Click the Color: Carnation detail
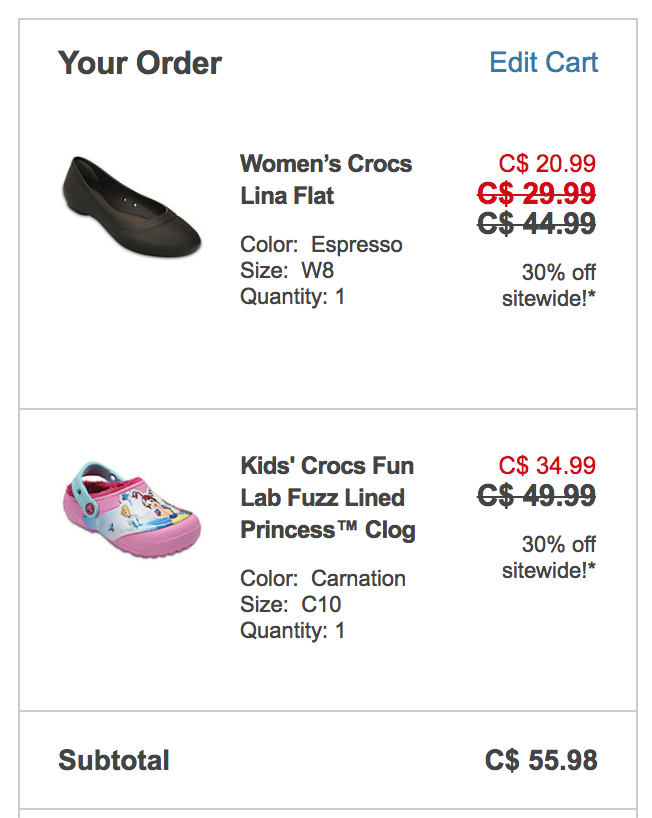This screenshot has height=818, width=652. [323, 579]
